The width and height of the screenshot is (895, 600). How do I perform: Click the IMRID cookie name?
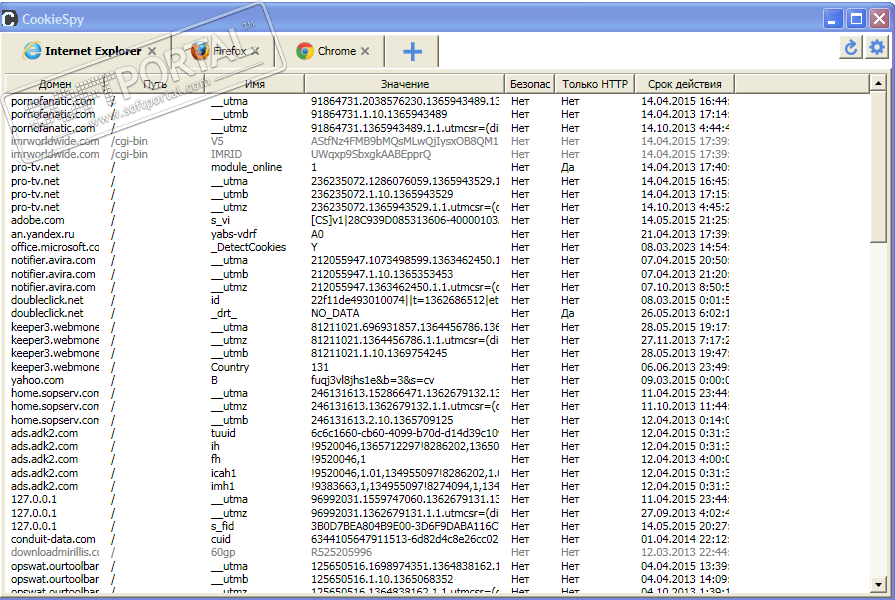point(226,154)
